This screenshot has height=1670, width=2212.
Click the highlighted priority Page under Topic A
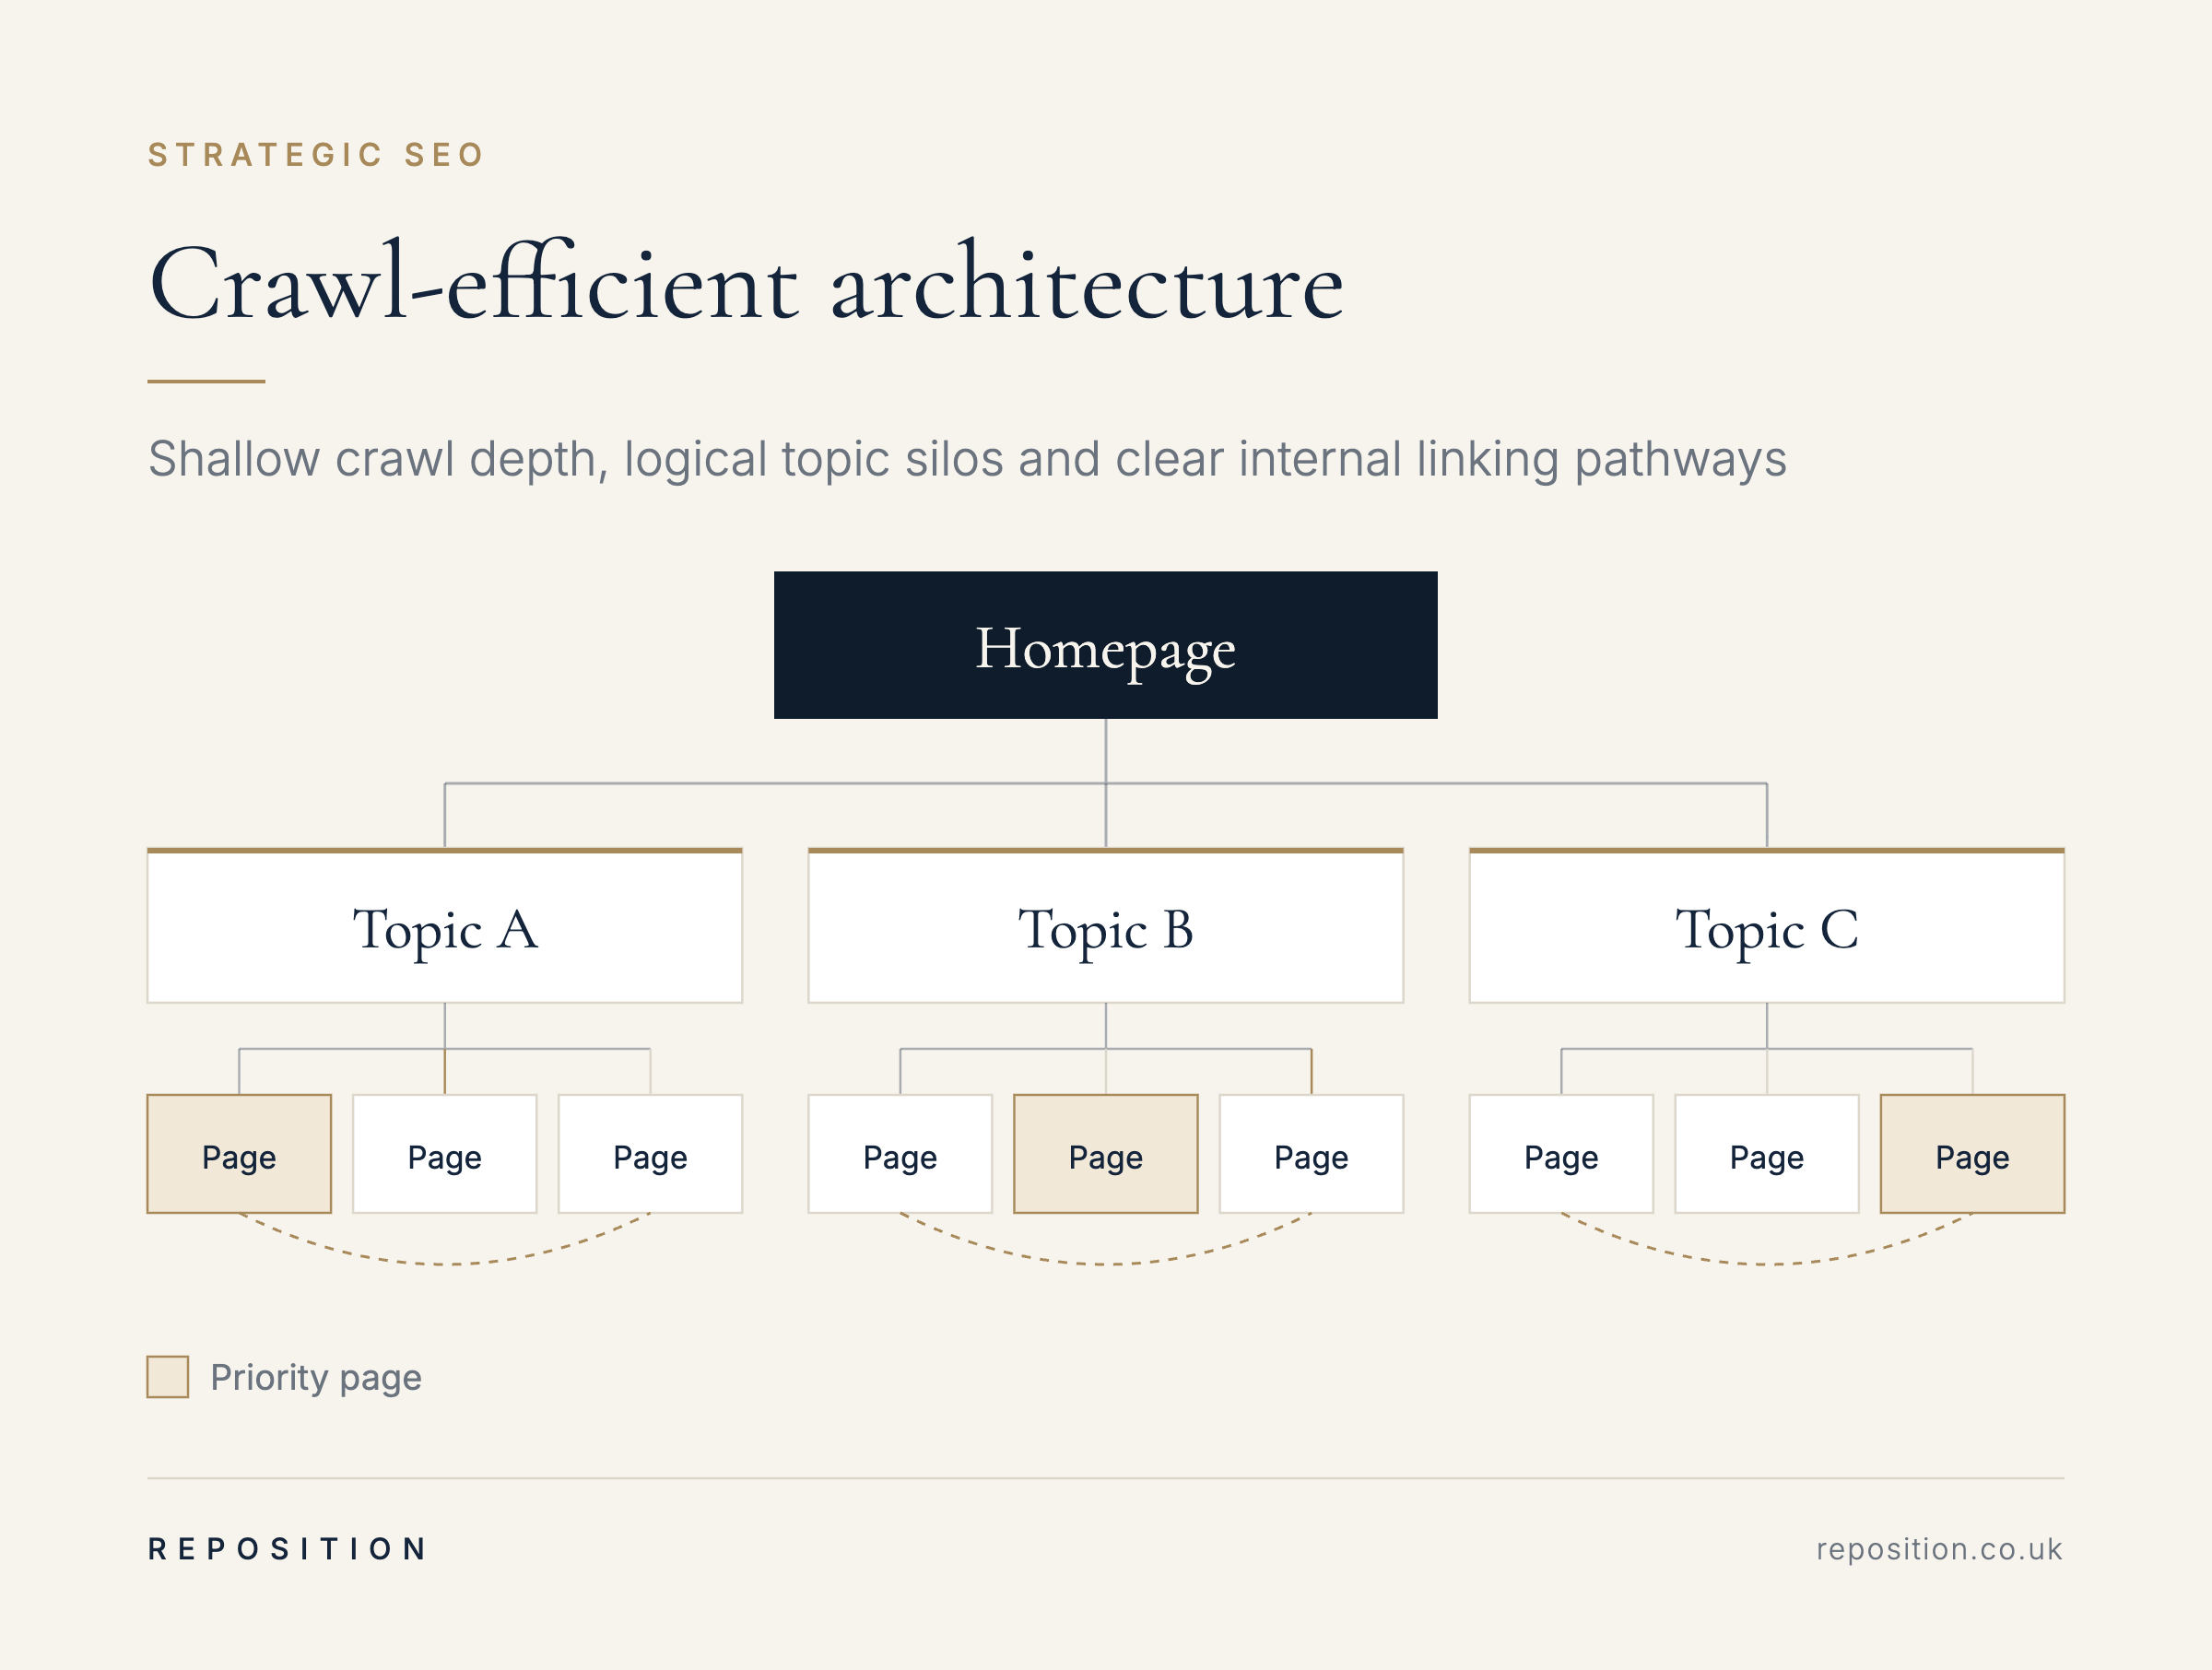(239, 1154)
